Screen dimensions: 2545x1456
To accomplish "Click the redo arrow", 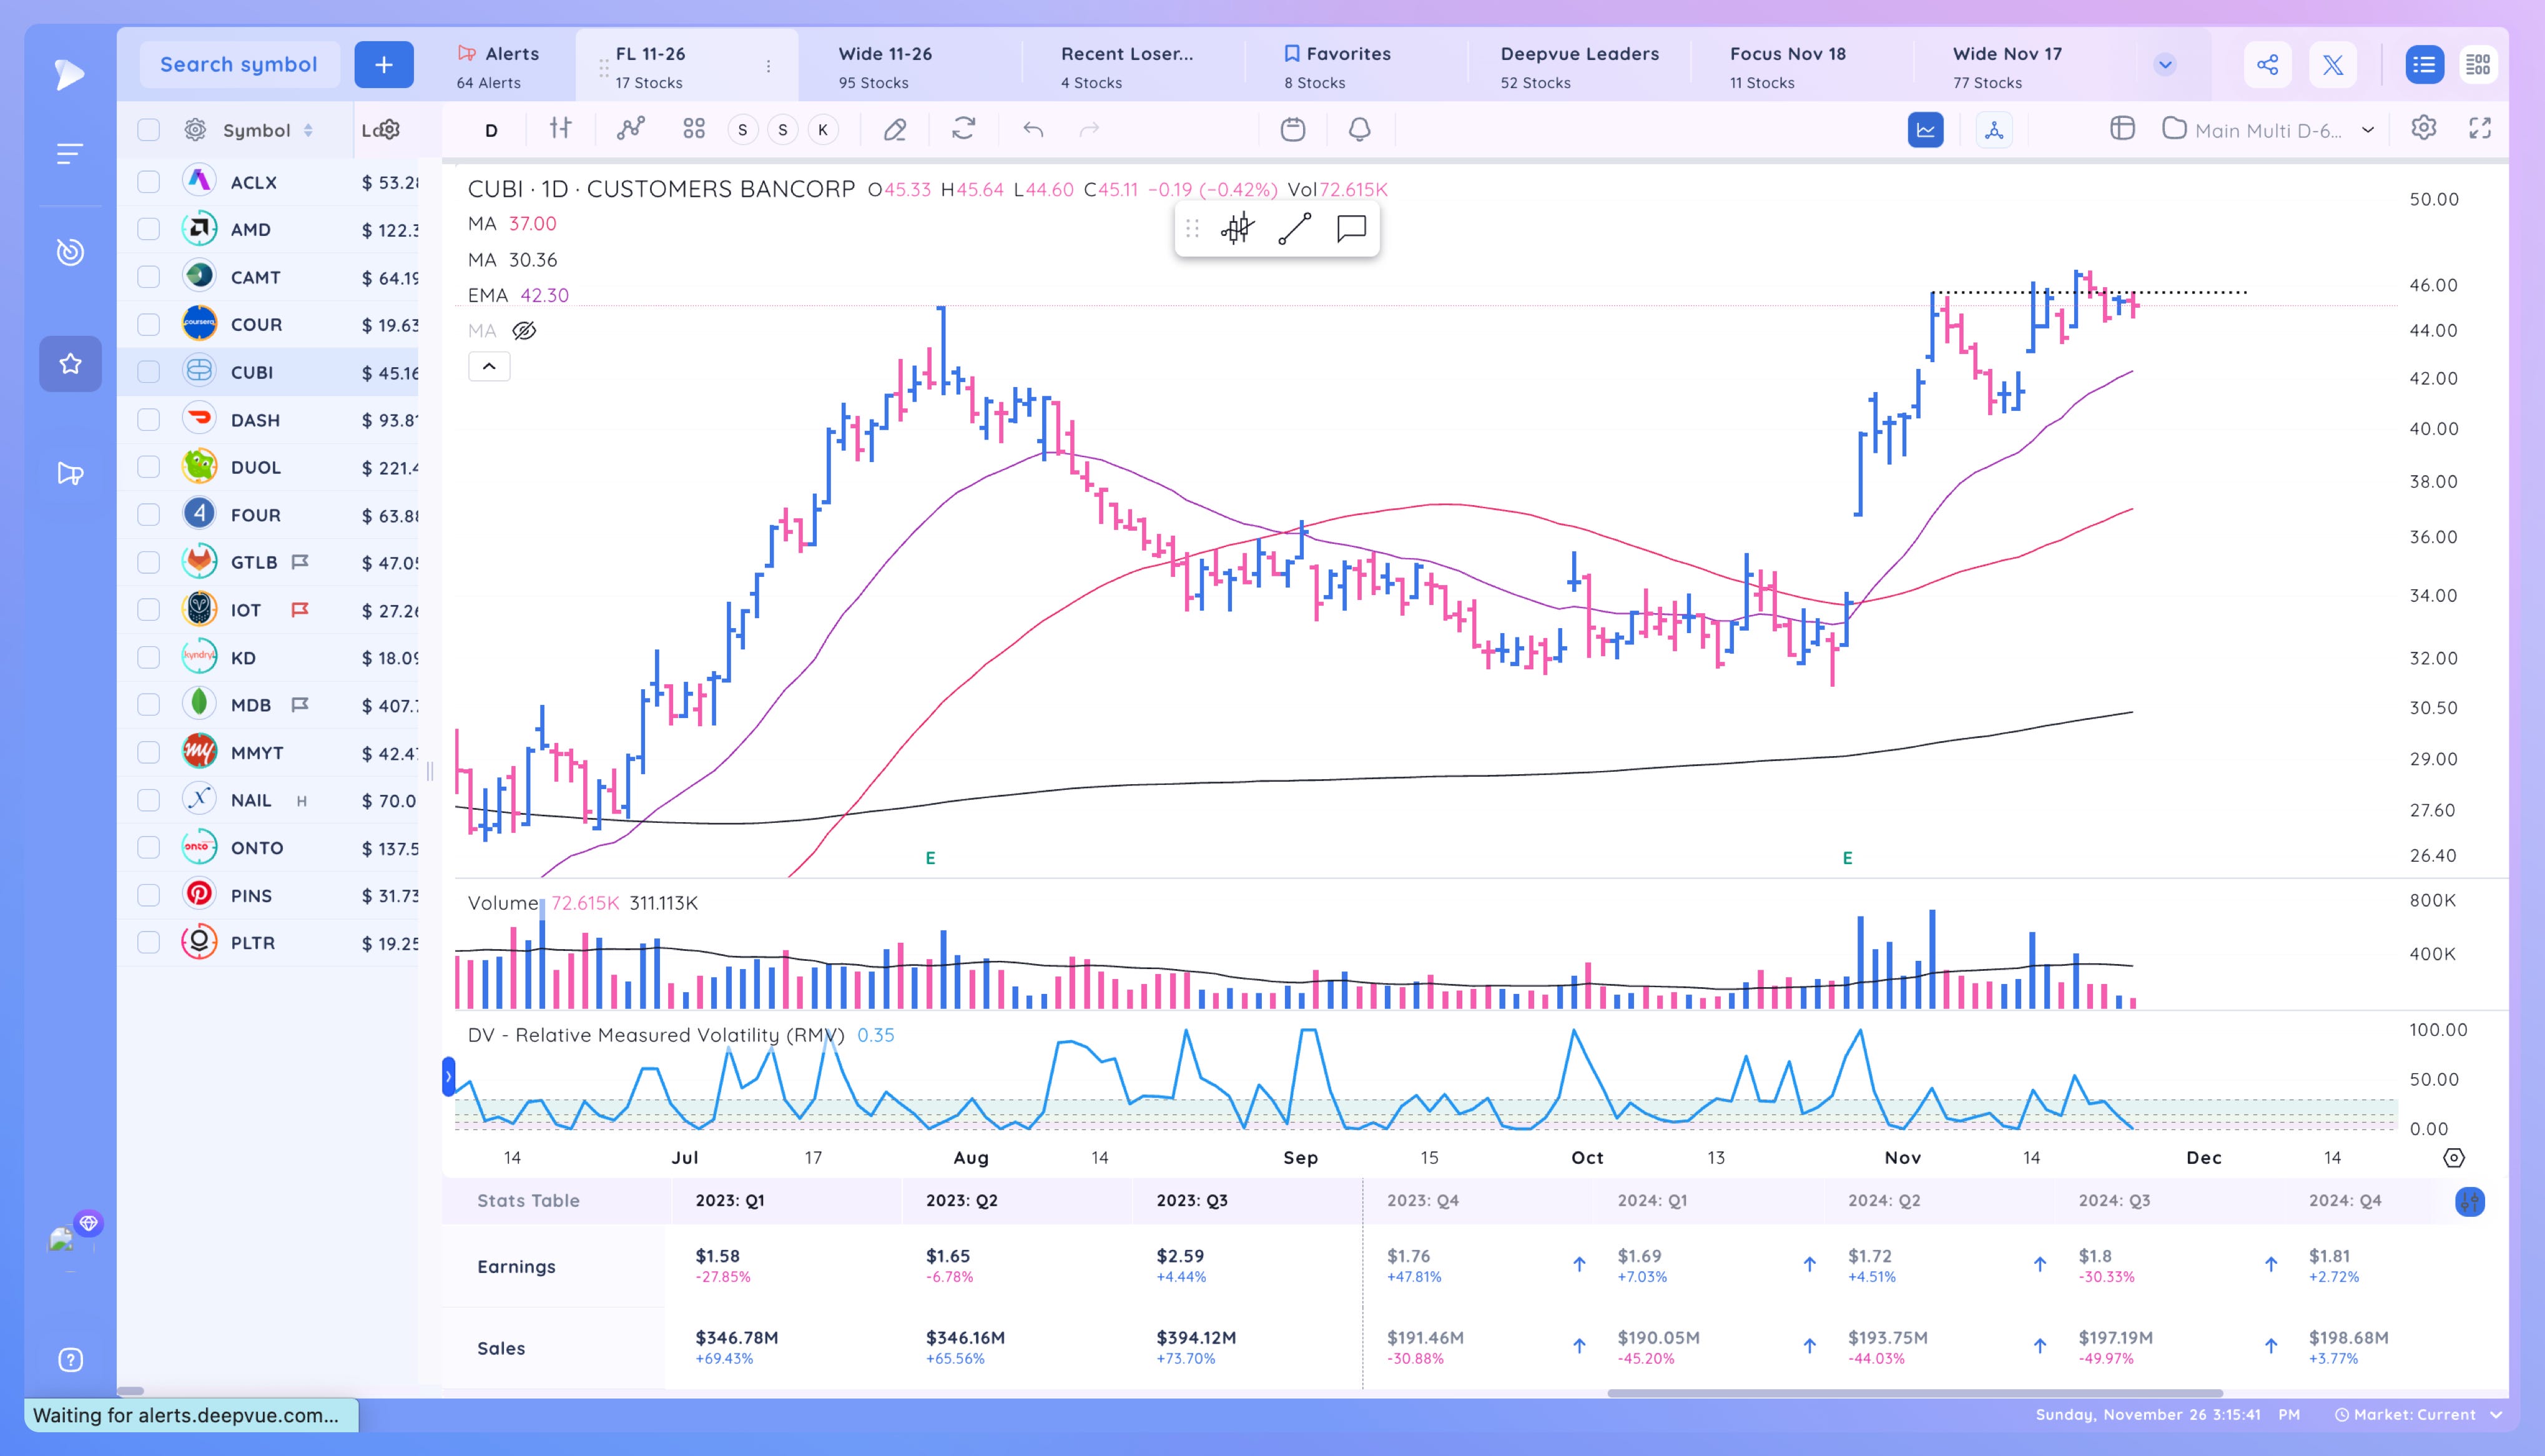I will click(1089, 129).
